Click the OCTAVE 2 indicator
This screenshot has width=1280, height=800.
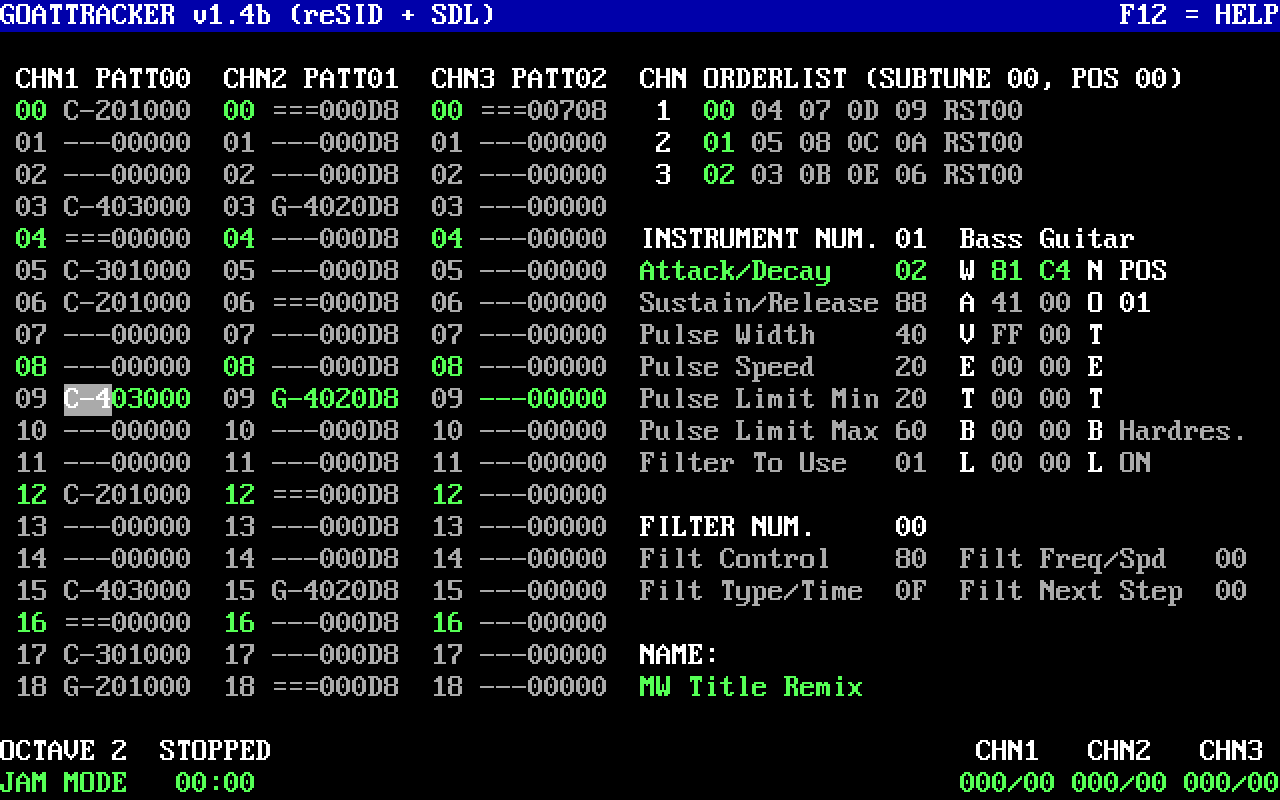tap(63, 751)
